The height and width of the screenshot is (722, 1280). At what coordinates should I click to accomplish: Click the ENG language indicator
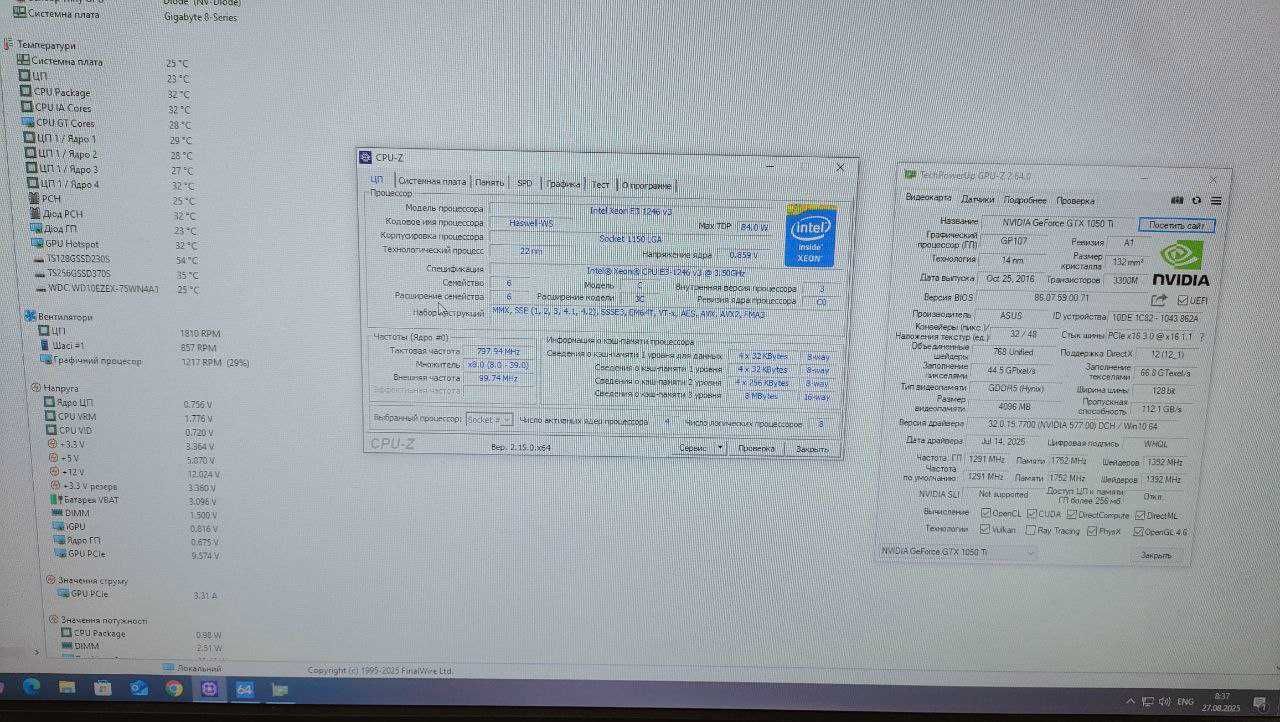[x=1187, y=702]
